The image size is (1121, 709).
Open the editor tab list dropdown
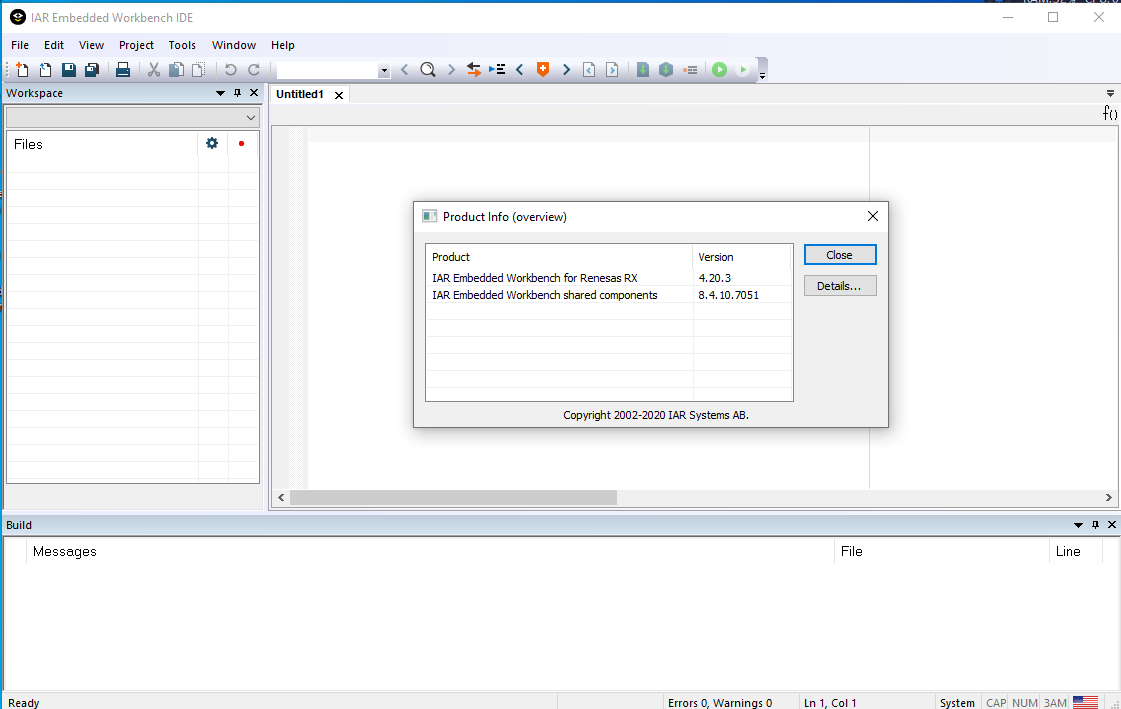pos(1110,94)
